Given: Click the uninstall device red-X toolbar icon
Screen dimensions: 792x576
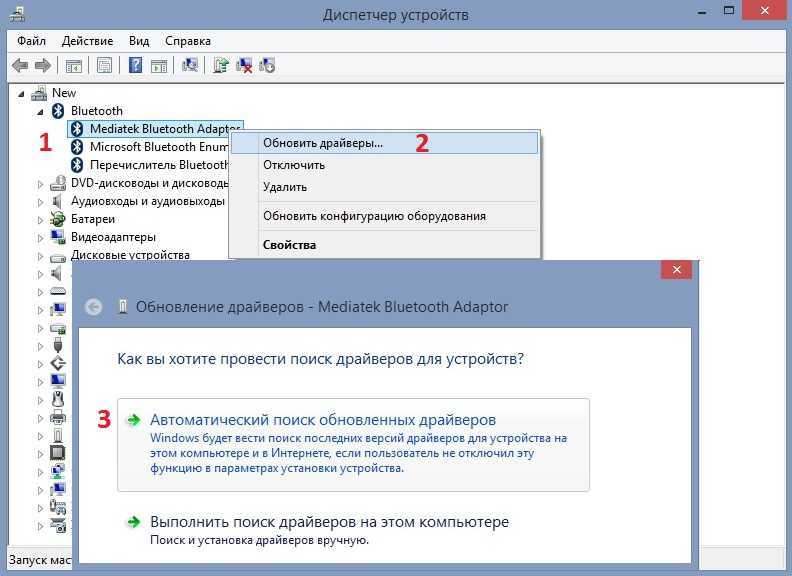Looking at the screenshot, I should (x=244, y=66).
